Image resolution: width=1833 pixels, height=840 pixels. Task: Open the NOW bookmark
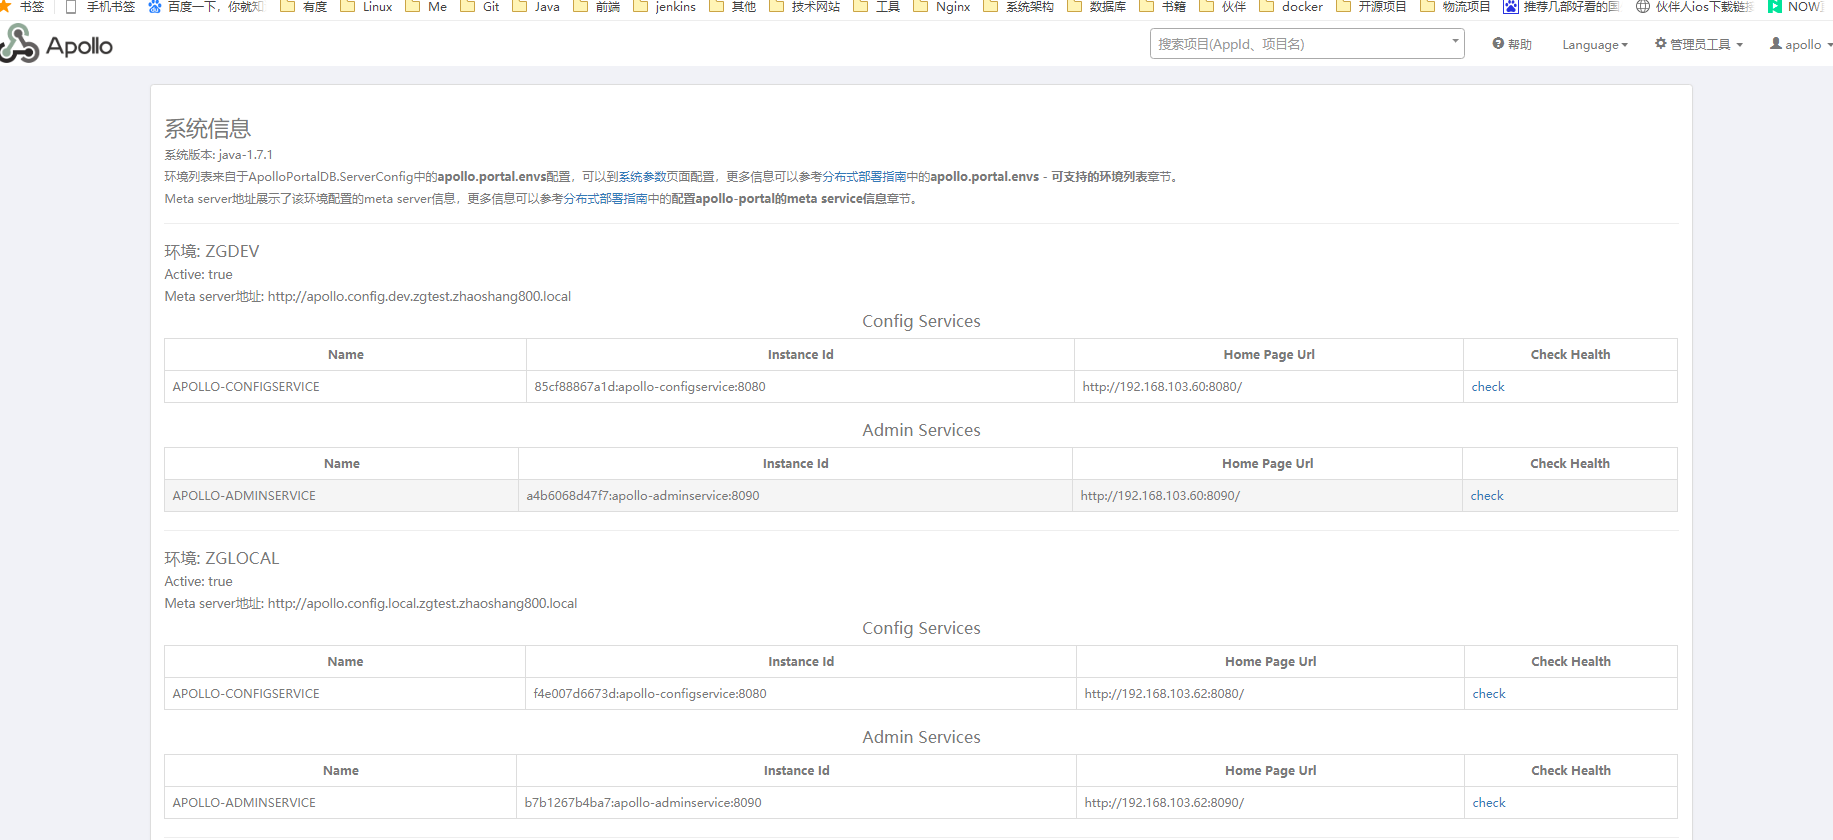(x=1796, y=7)
